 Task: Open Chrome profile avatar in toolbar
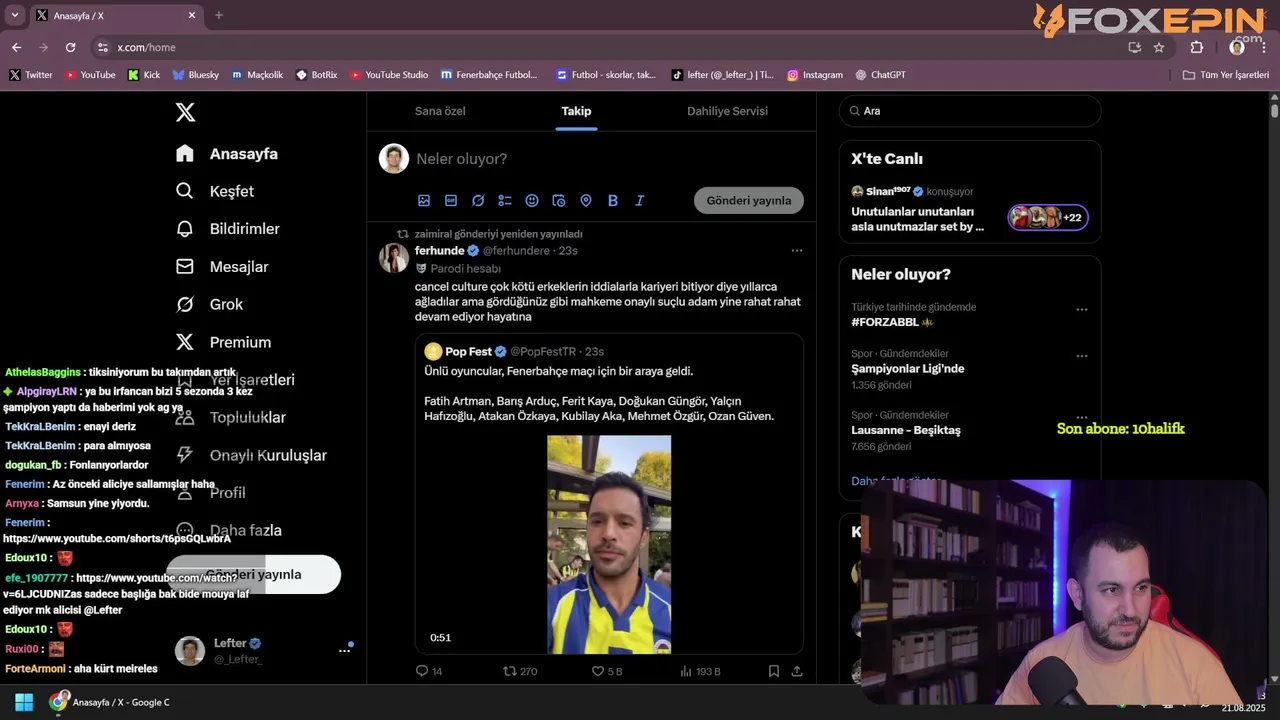pos(1237,47)
